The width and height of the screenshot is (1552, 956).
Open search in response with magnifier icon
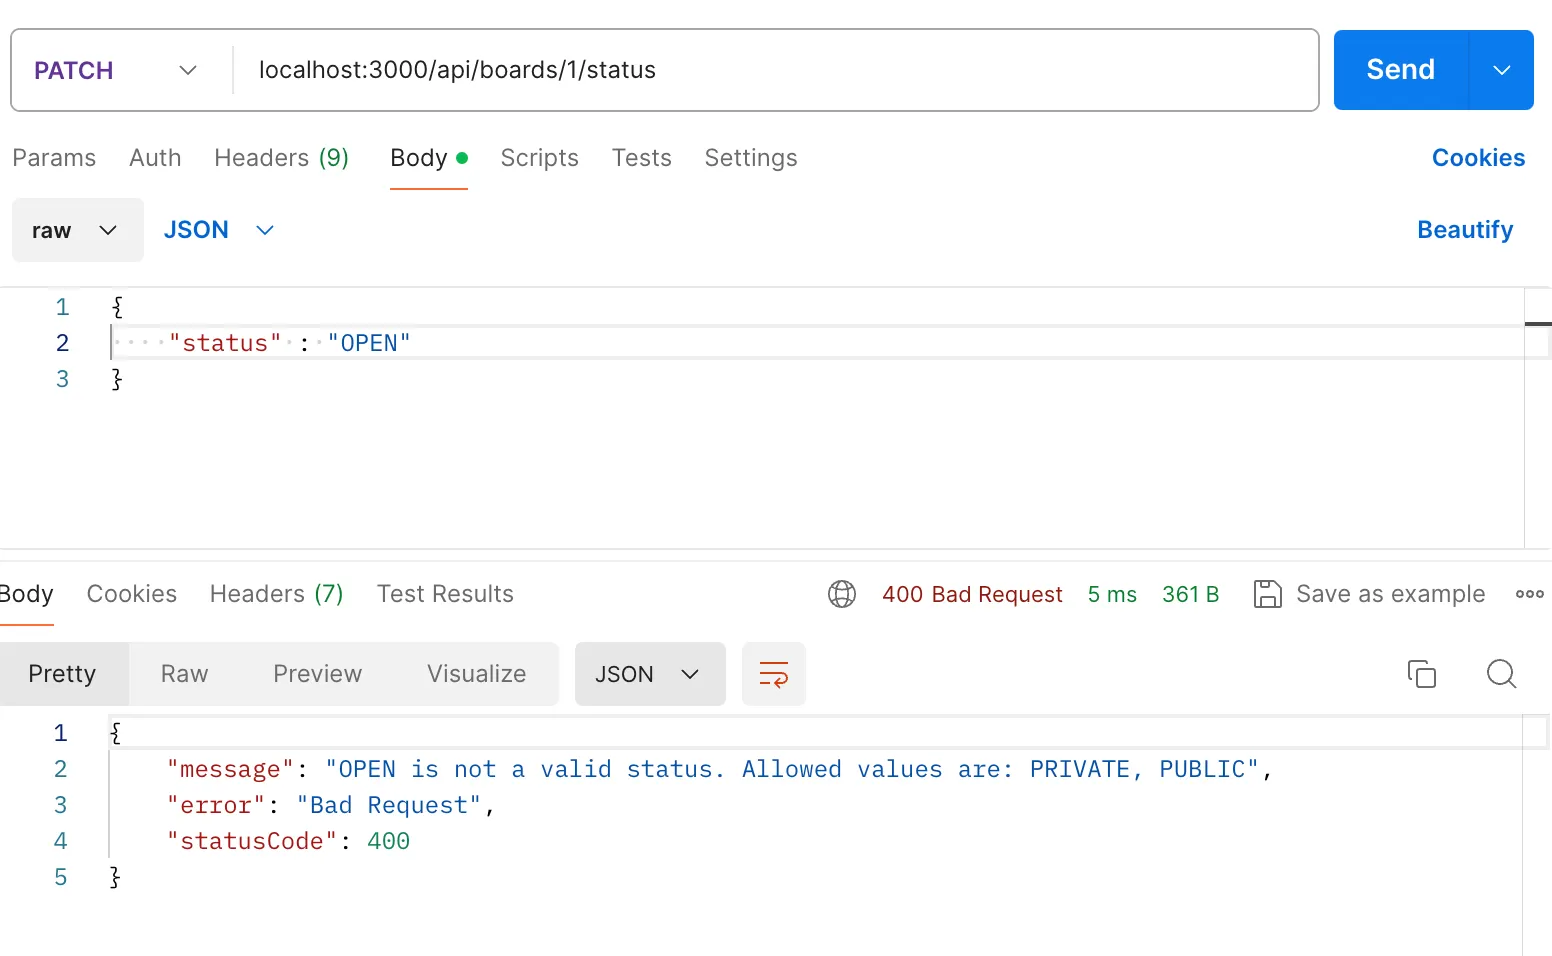(1502, 674)
